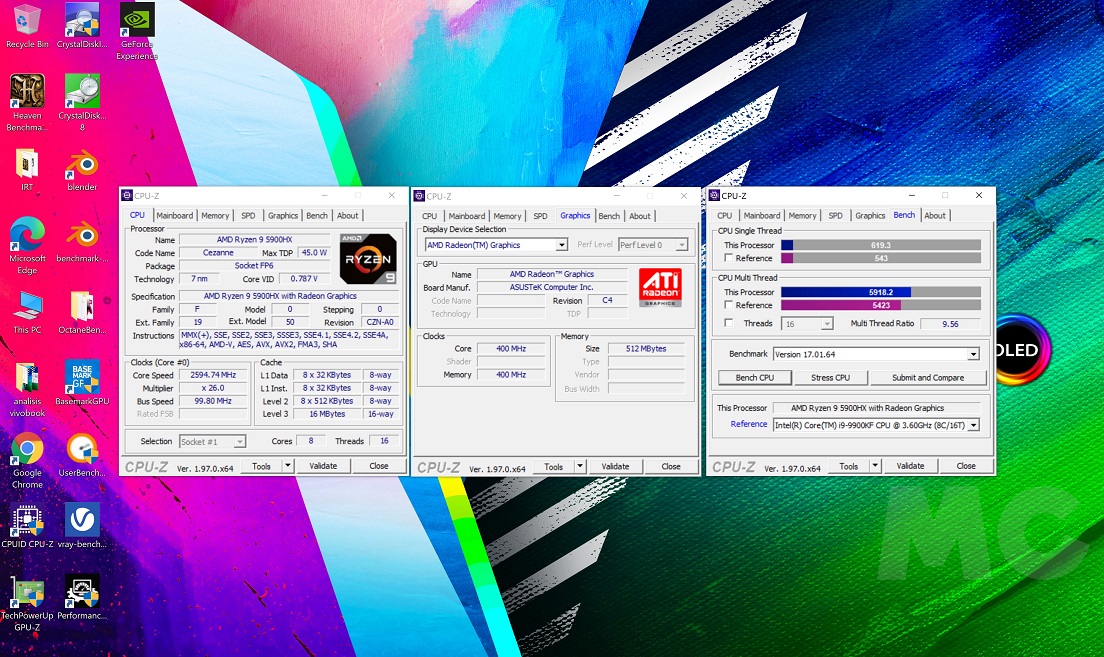Select the blender desktop shortcut
The height and width of the screenshot is (657, 1104).
click(82, 165)
